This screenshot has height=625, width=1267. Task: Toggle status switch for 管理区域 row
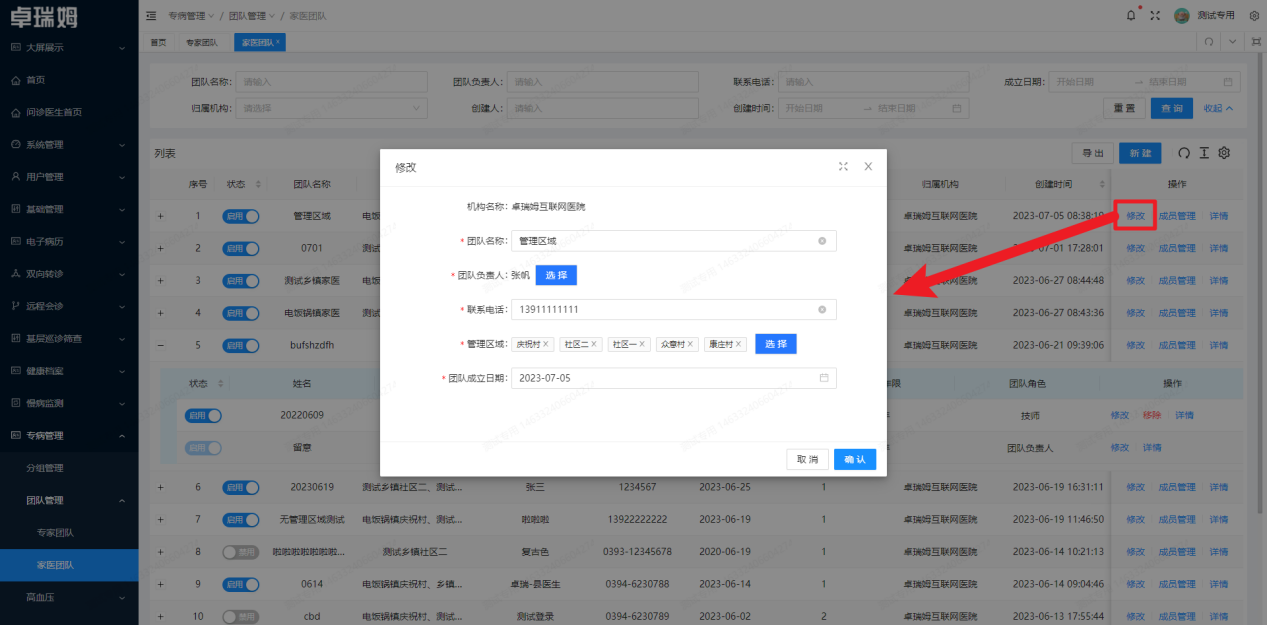coord(241,216)
